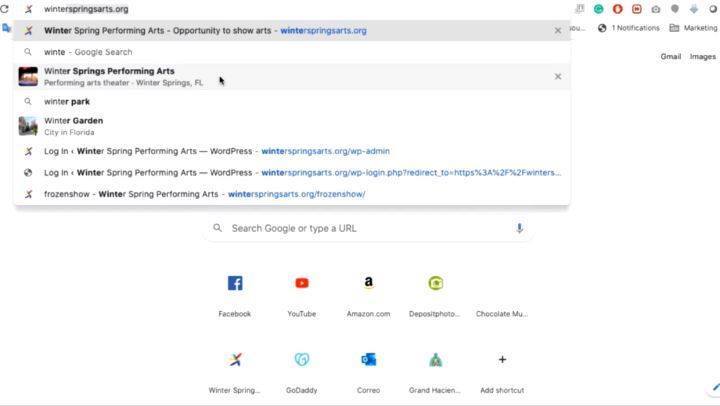
Task: Click the translate bookmark icon at far left
Action: click(x=6, y=28)
